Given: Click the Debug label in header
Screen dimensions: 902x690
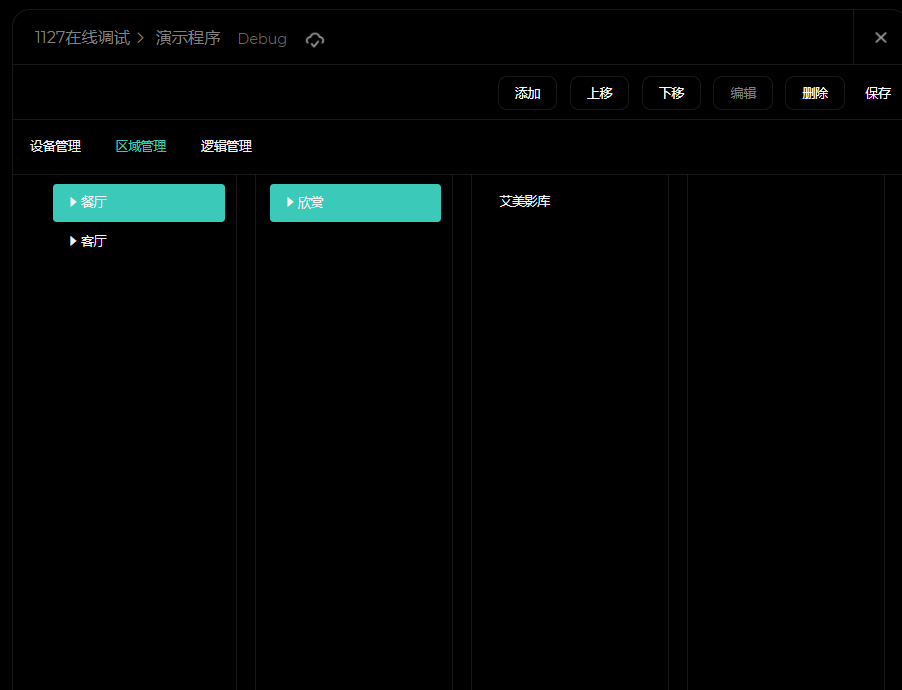Looking at the screenshot, I should point(262,39).
